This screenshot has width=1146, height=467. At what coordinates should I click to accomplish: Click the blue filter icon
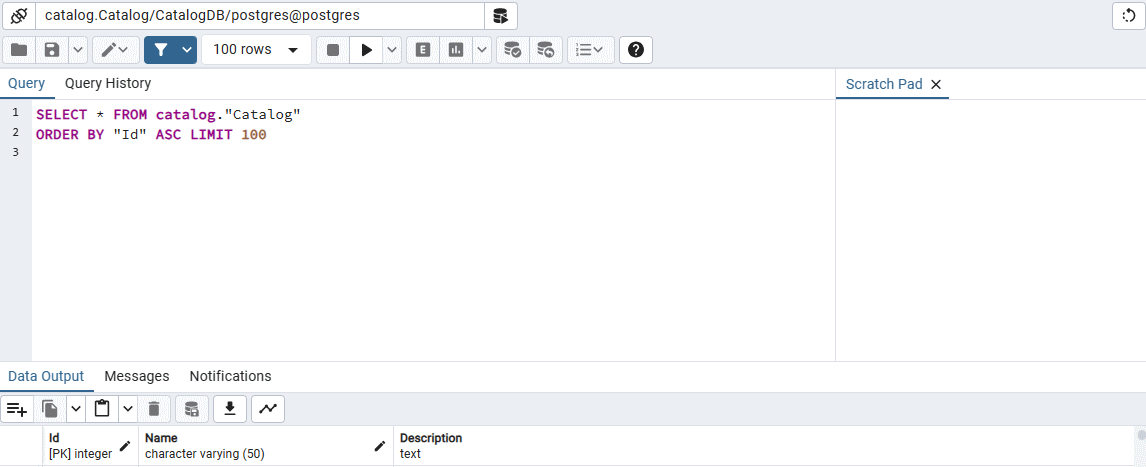162,50
